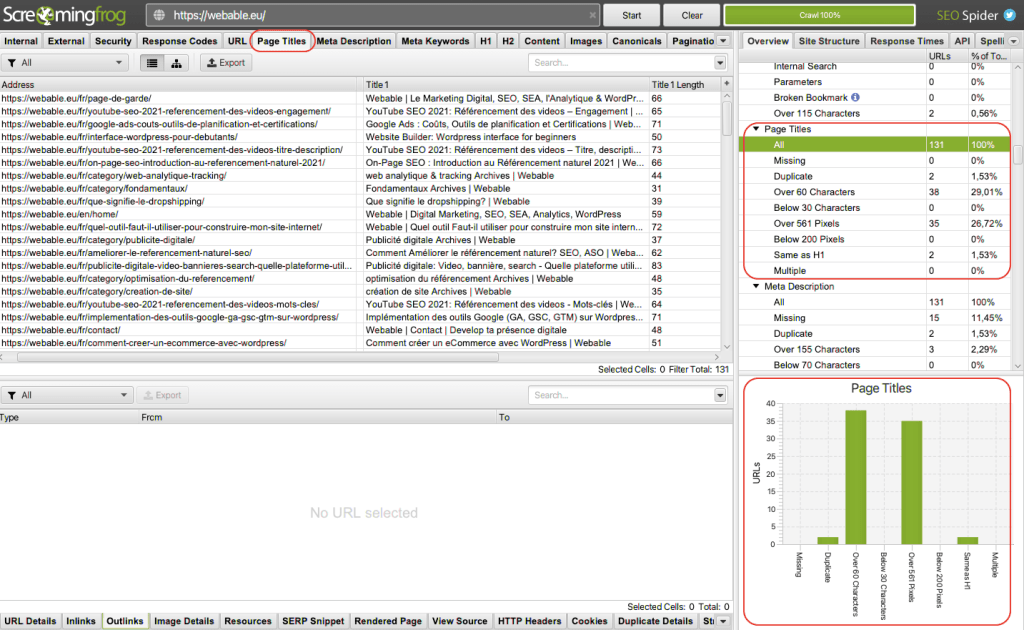Select the webable.eu/fr/contact/ row

(360, 330)
